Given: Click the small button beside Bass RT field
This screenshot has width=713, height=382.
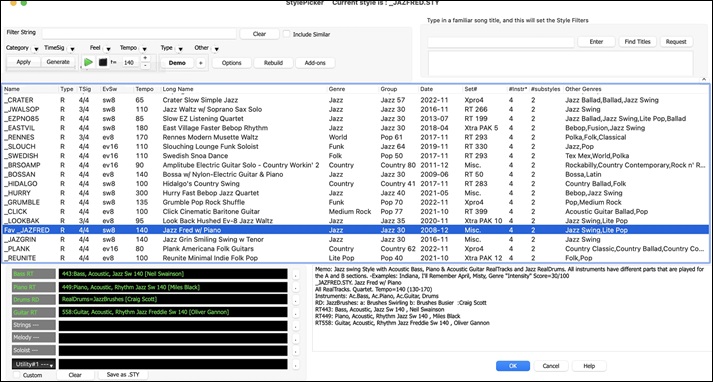Looking at the screenshot, I should [x=296, y=274].
